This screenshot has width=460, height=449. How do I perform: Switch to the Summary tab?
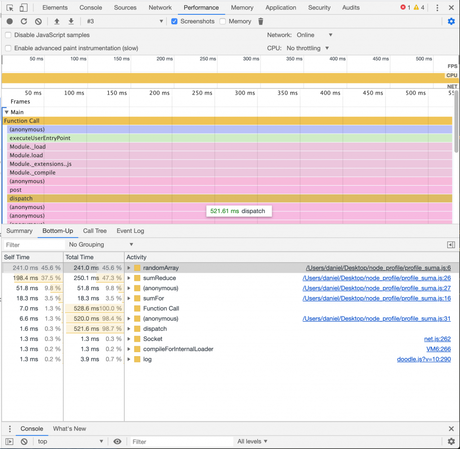(x=19, y=231)
